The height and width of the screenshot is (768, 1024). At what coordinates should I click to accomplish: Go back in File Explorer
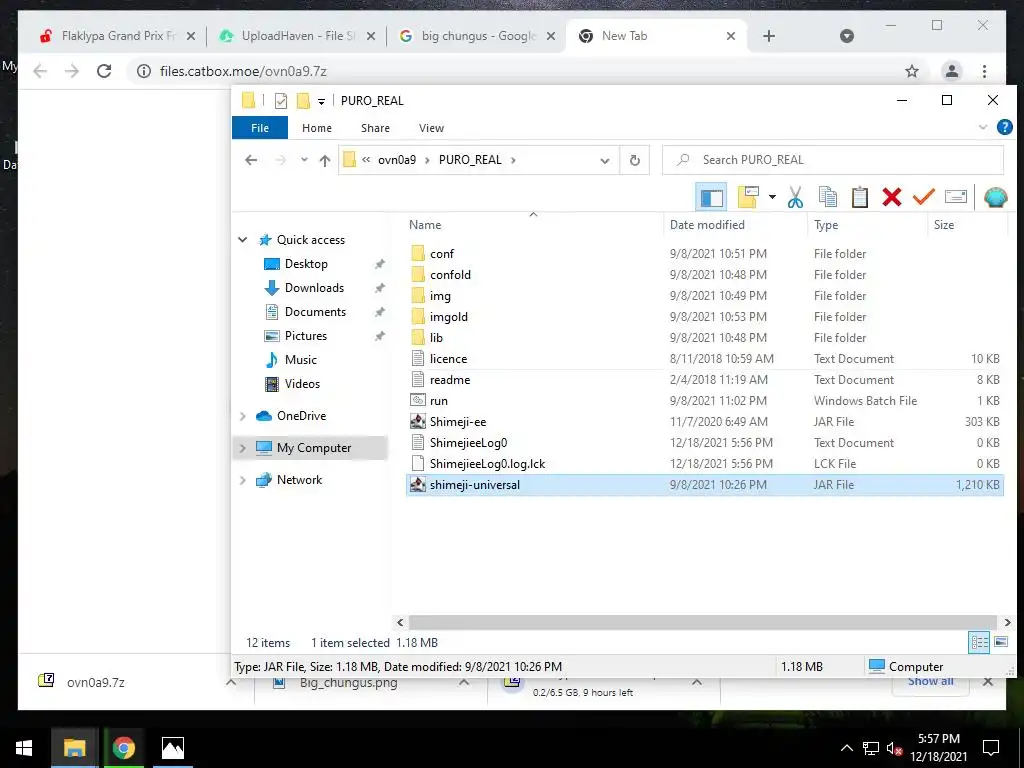(251, 160)
